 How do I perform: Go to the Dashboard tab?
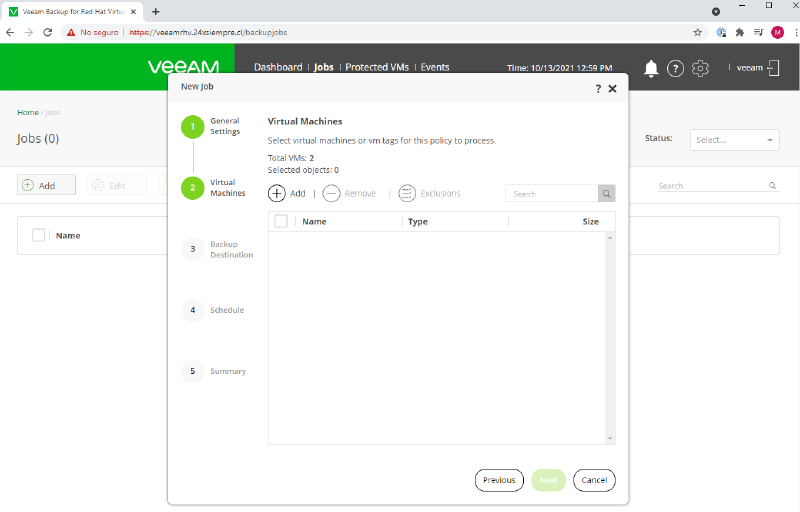coord(278,67)
